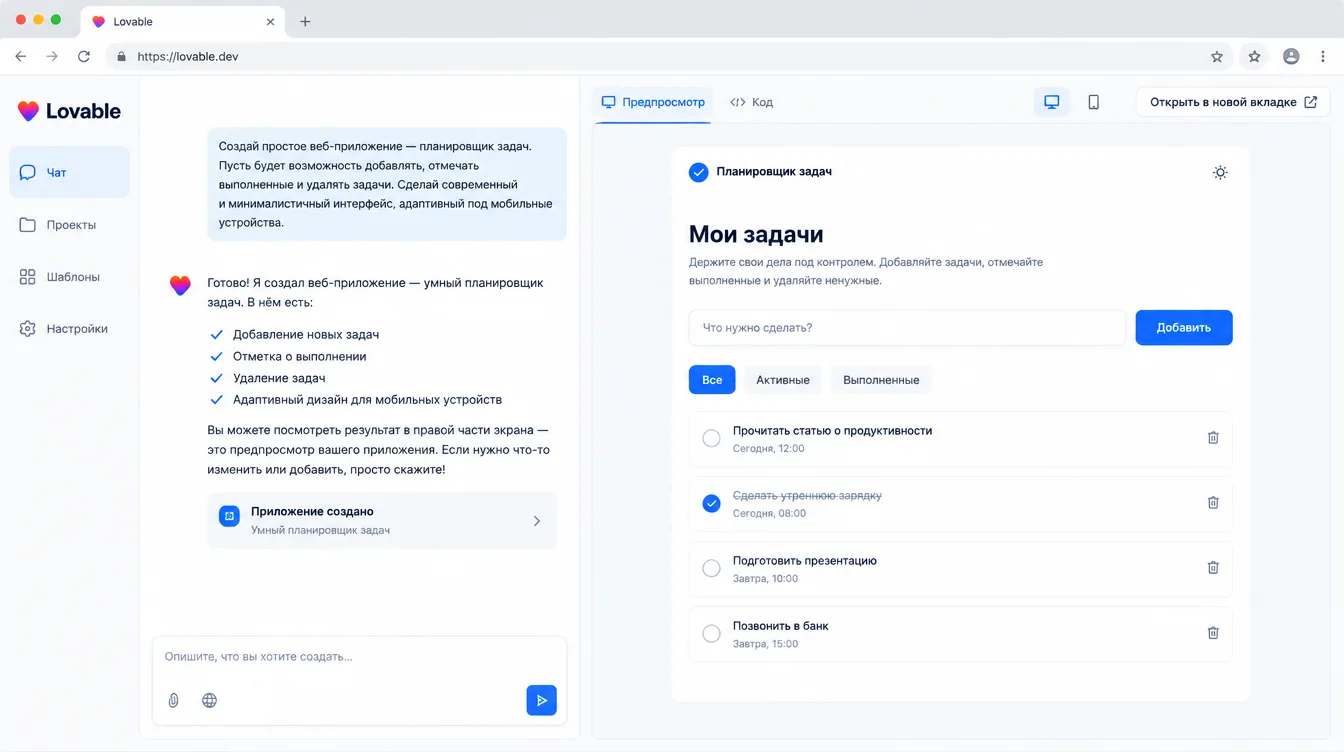This screenshot has height=752, width=1344.
Task: Click the browser address bar URL
Action: (188, 57)
